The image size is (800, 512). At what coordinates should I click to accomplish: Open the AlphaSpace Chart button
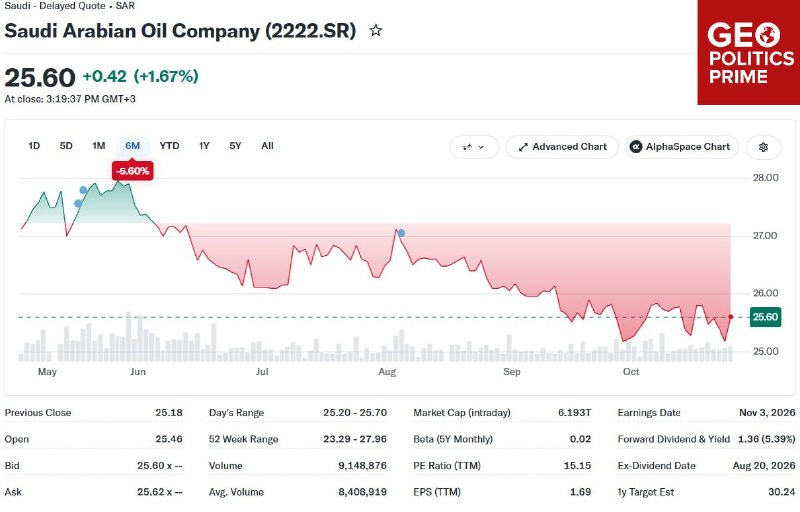pos(682,147)
